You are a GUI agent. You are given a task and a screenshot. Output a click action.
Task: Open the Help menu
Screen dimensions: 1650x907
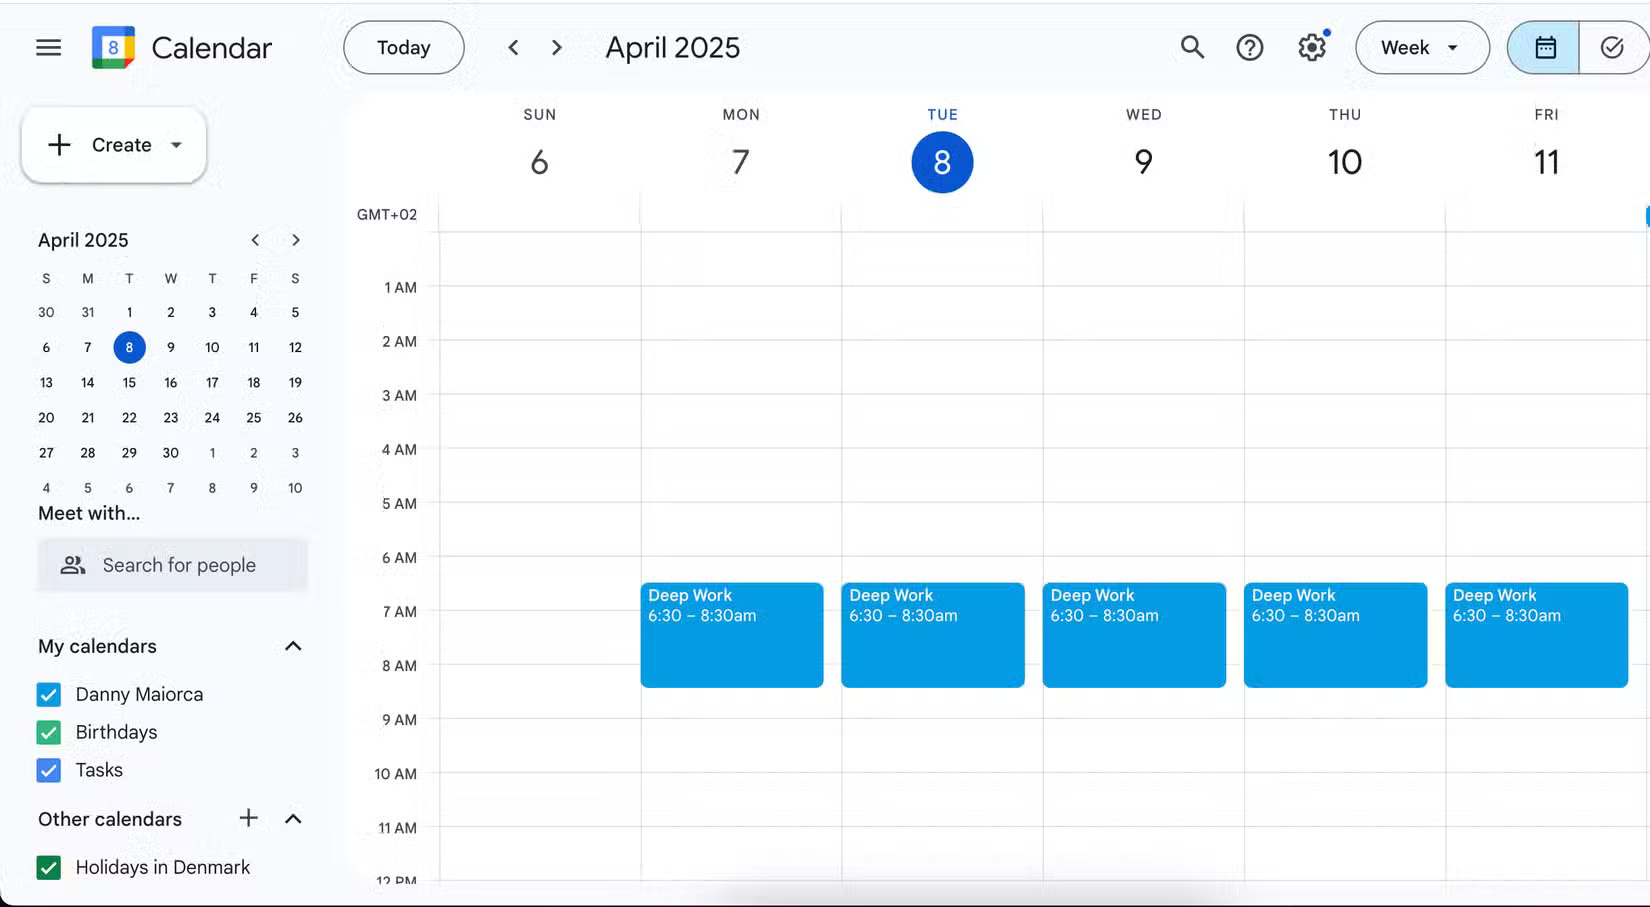(x=1249, y=47)
